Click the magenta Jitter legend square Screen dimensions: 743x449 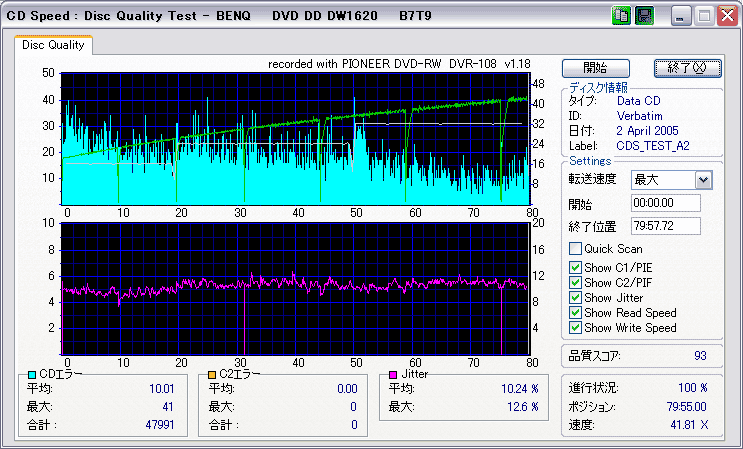point(393,375)
